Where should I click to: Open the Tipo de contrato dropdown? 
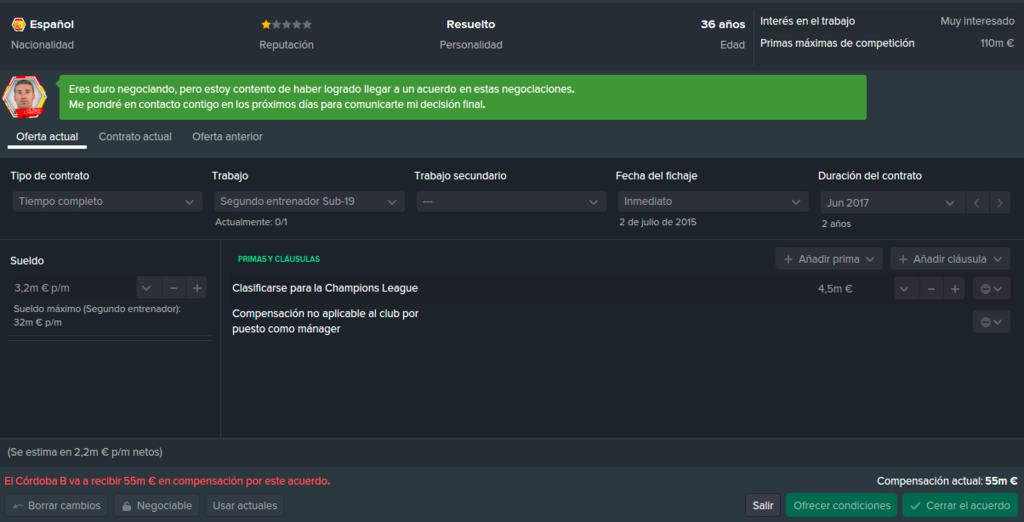(107, 202)
